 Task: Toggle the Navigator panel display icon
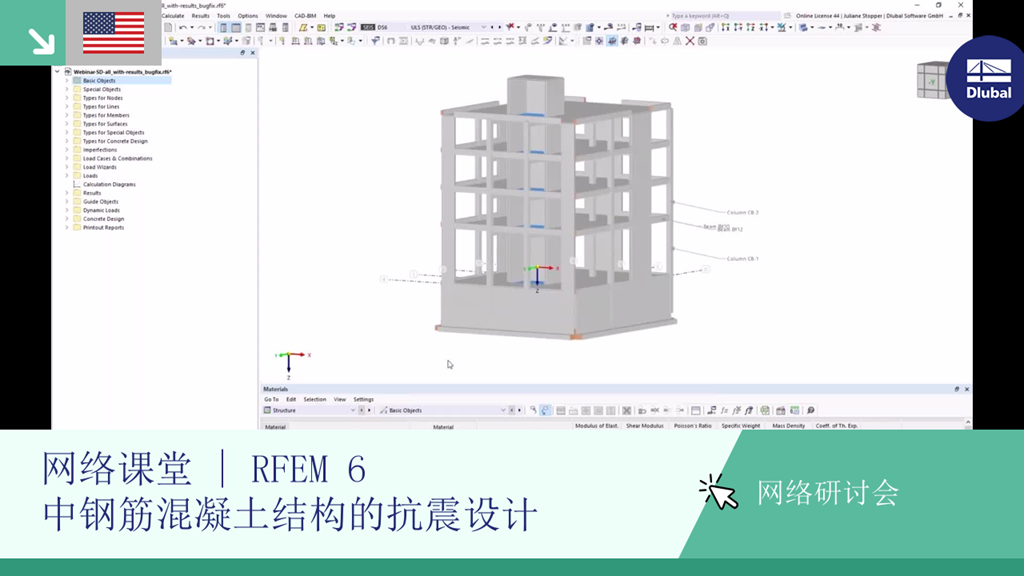tap(223, 27)
